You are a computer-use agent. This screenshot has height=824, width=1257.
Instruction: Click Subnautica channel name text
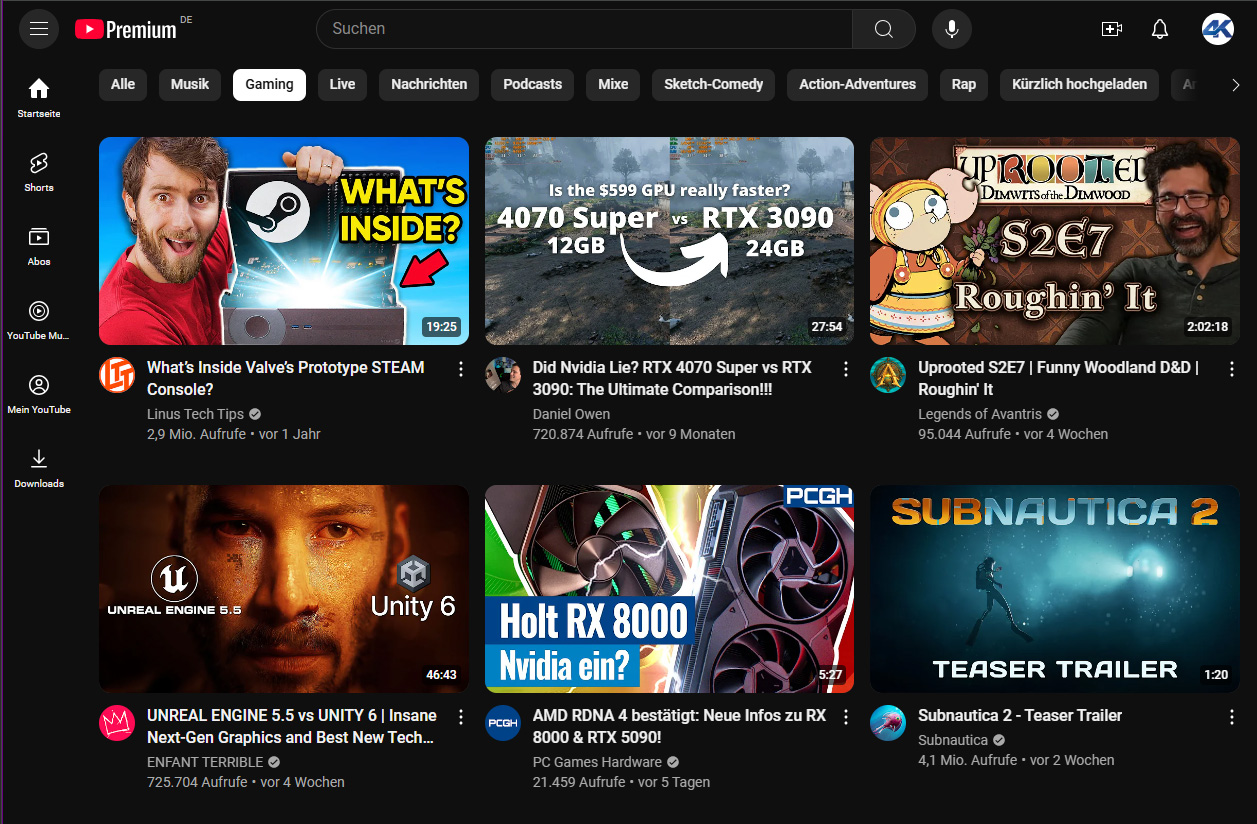pos(953,740)
